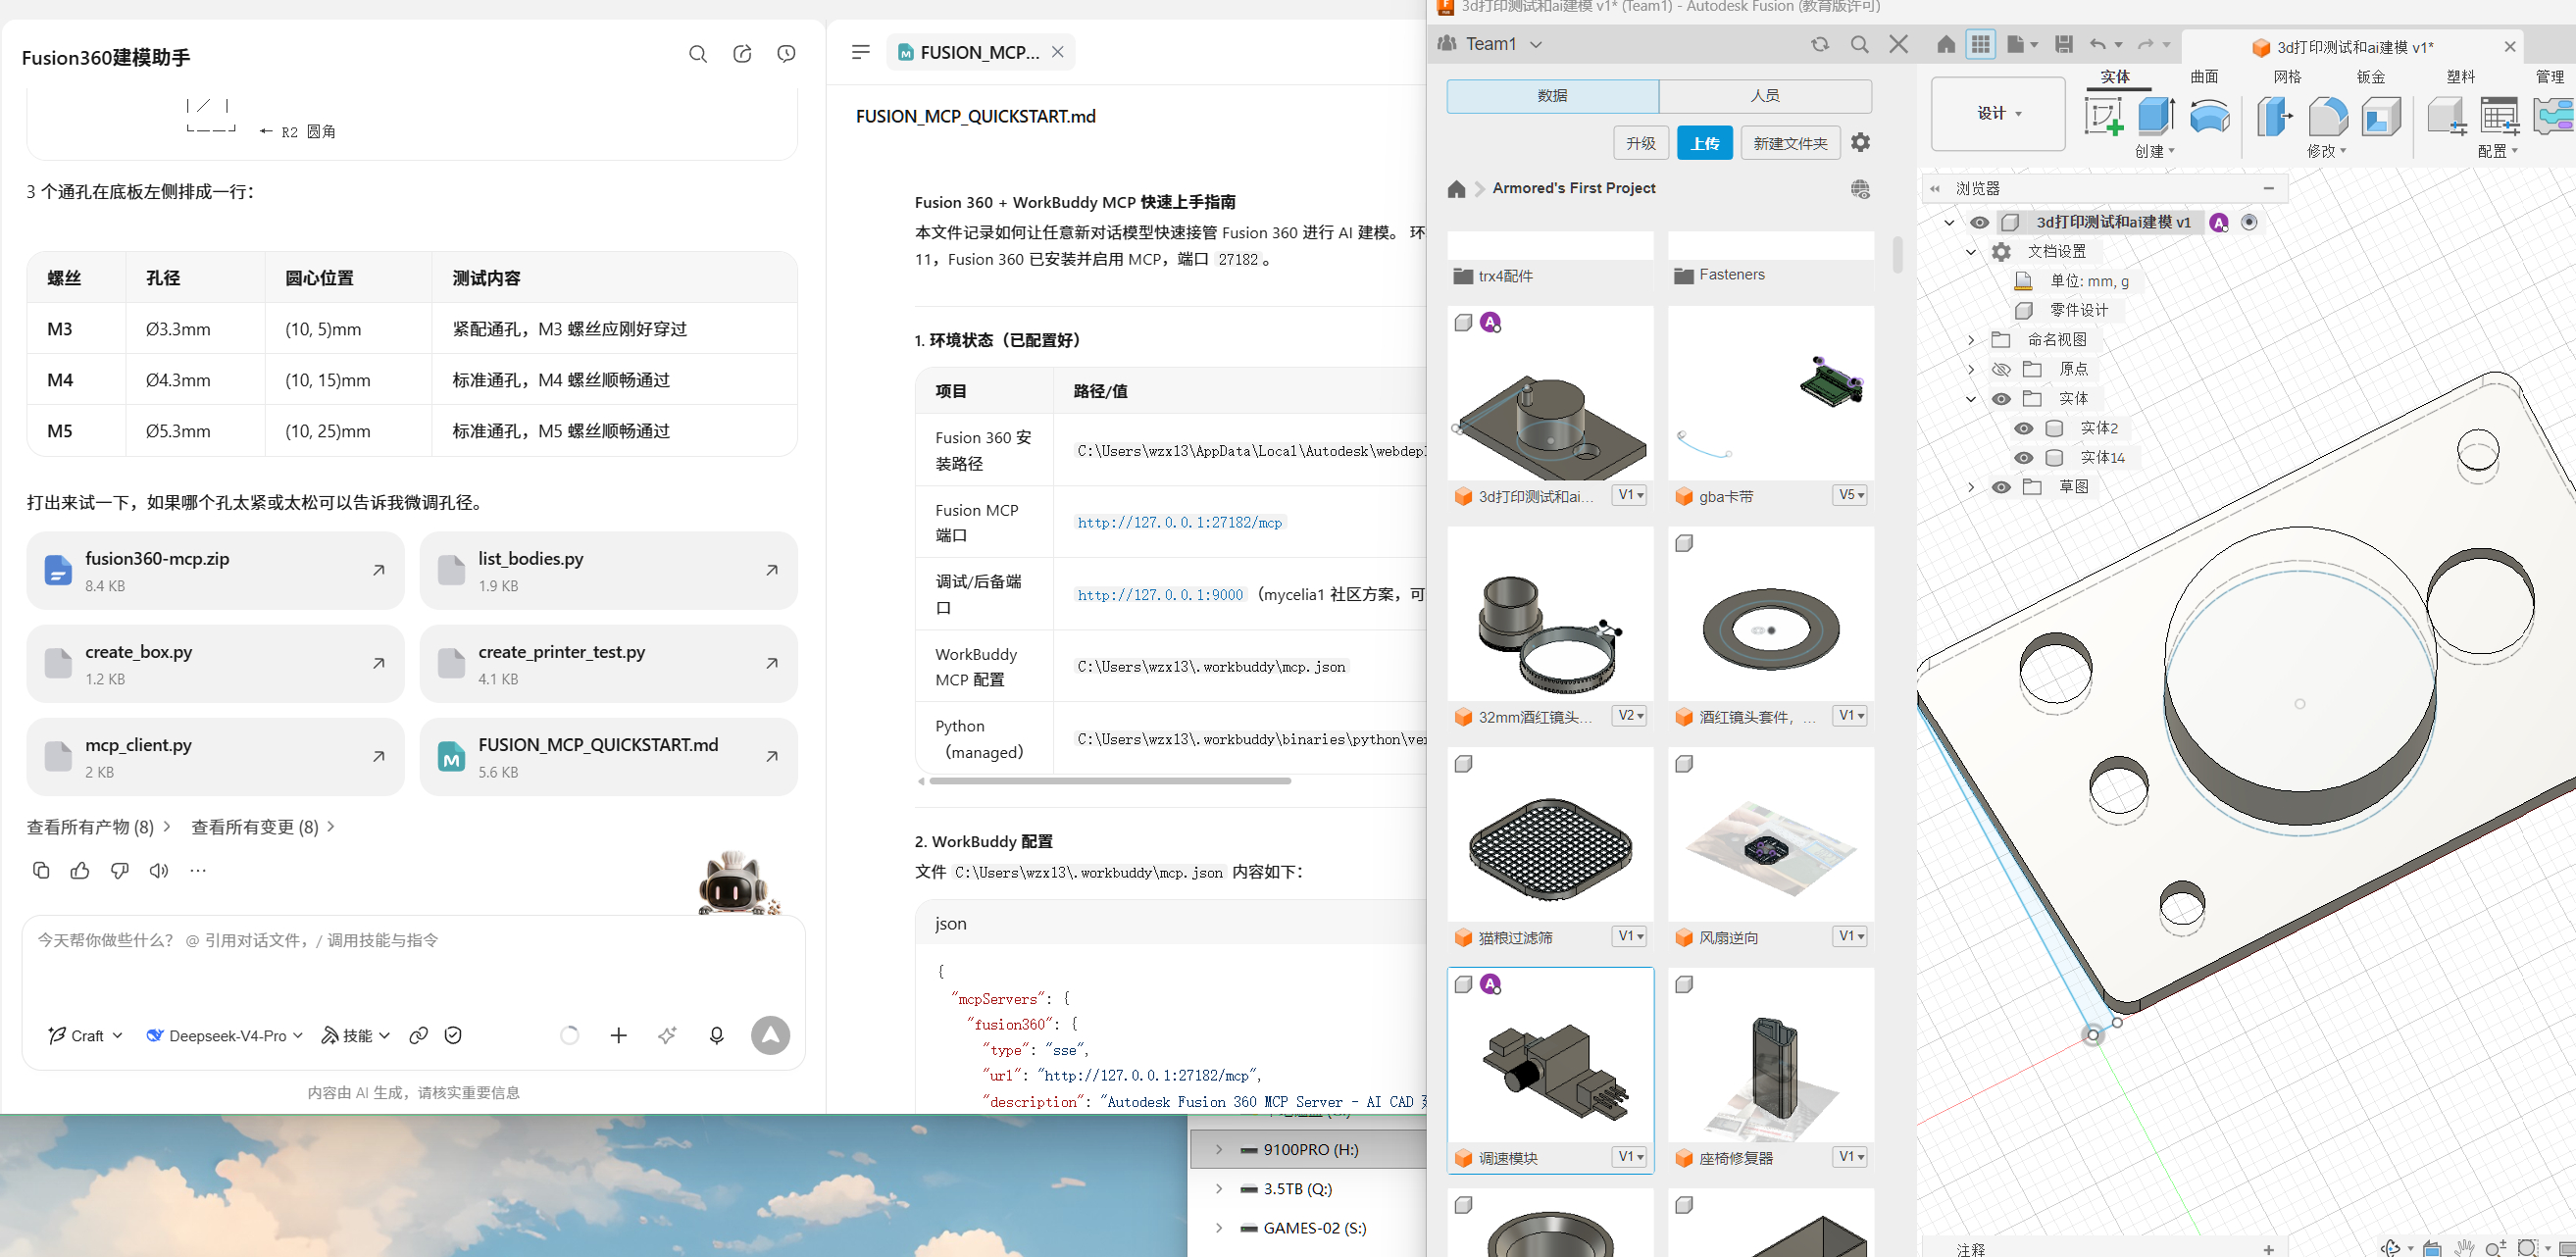
Task: Open data panel settings gear
Action: (x=1860, y=143)
